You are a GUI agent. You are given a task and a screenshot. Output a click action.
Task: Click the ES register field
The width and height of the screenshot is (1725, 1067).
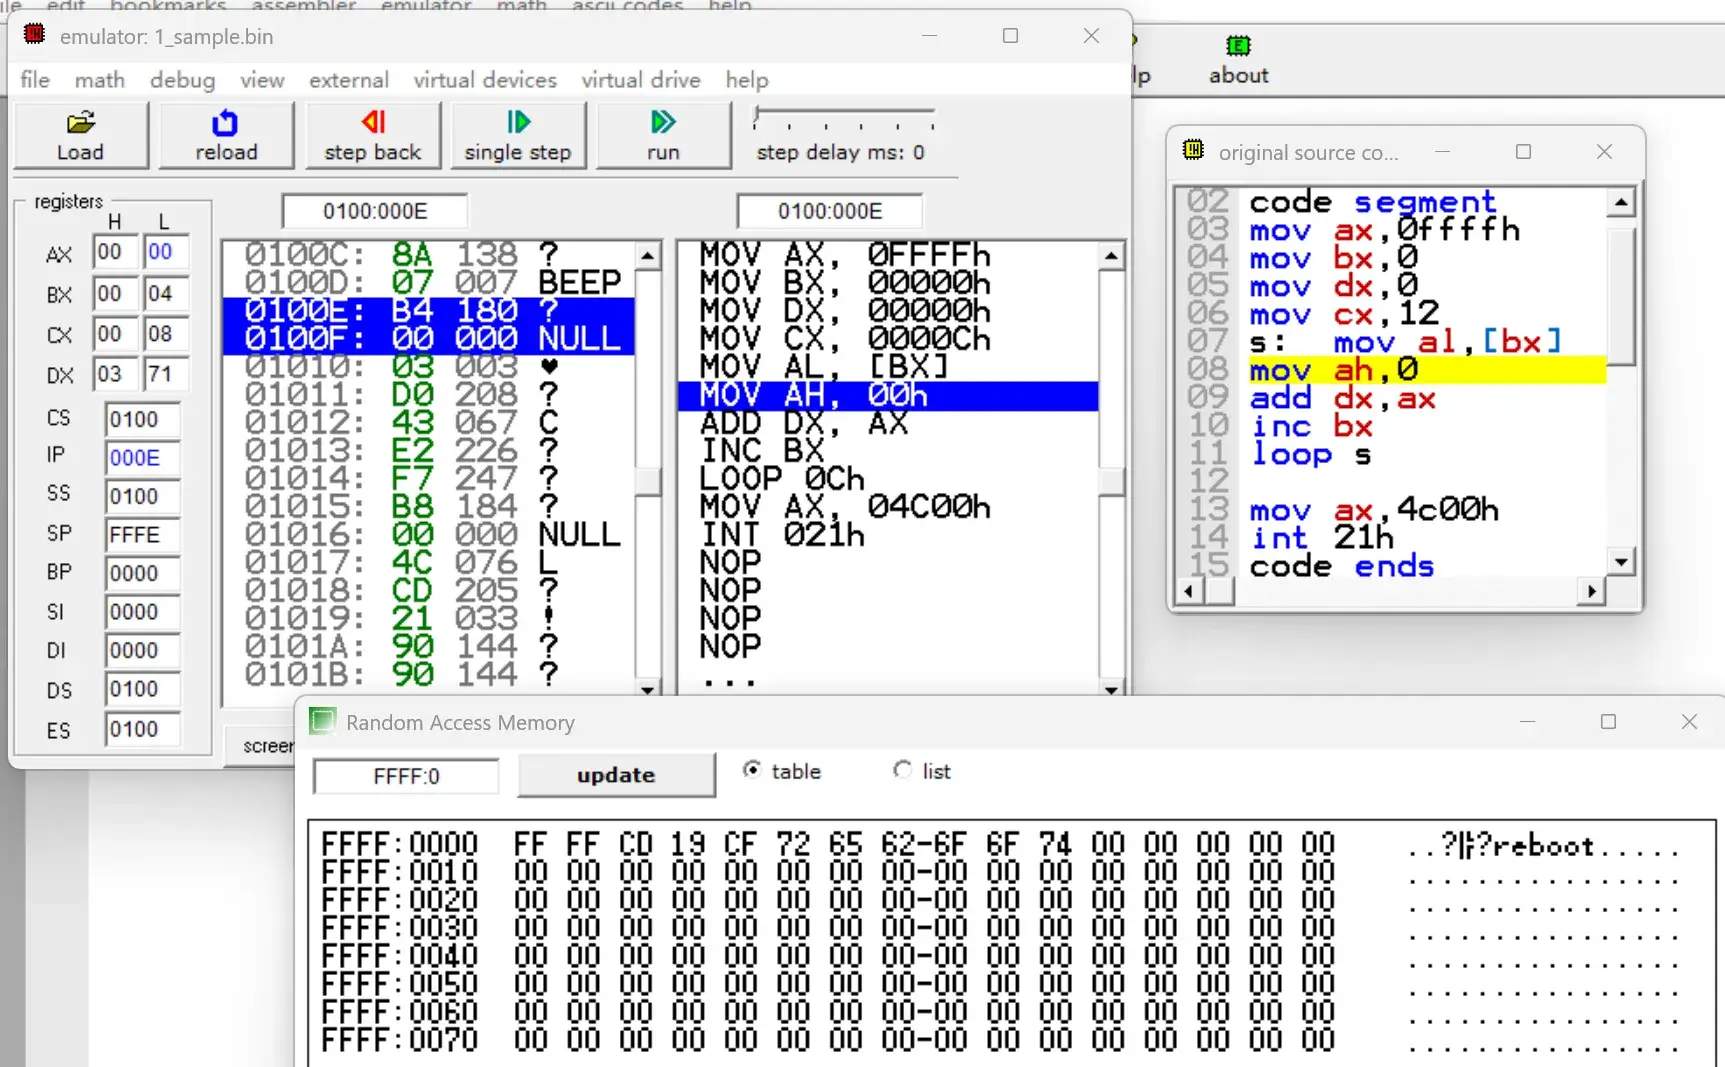tap(142, 729)
